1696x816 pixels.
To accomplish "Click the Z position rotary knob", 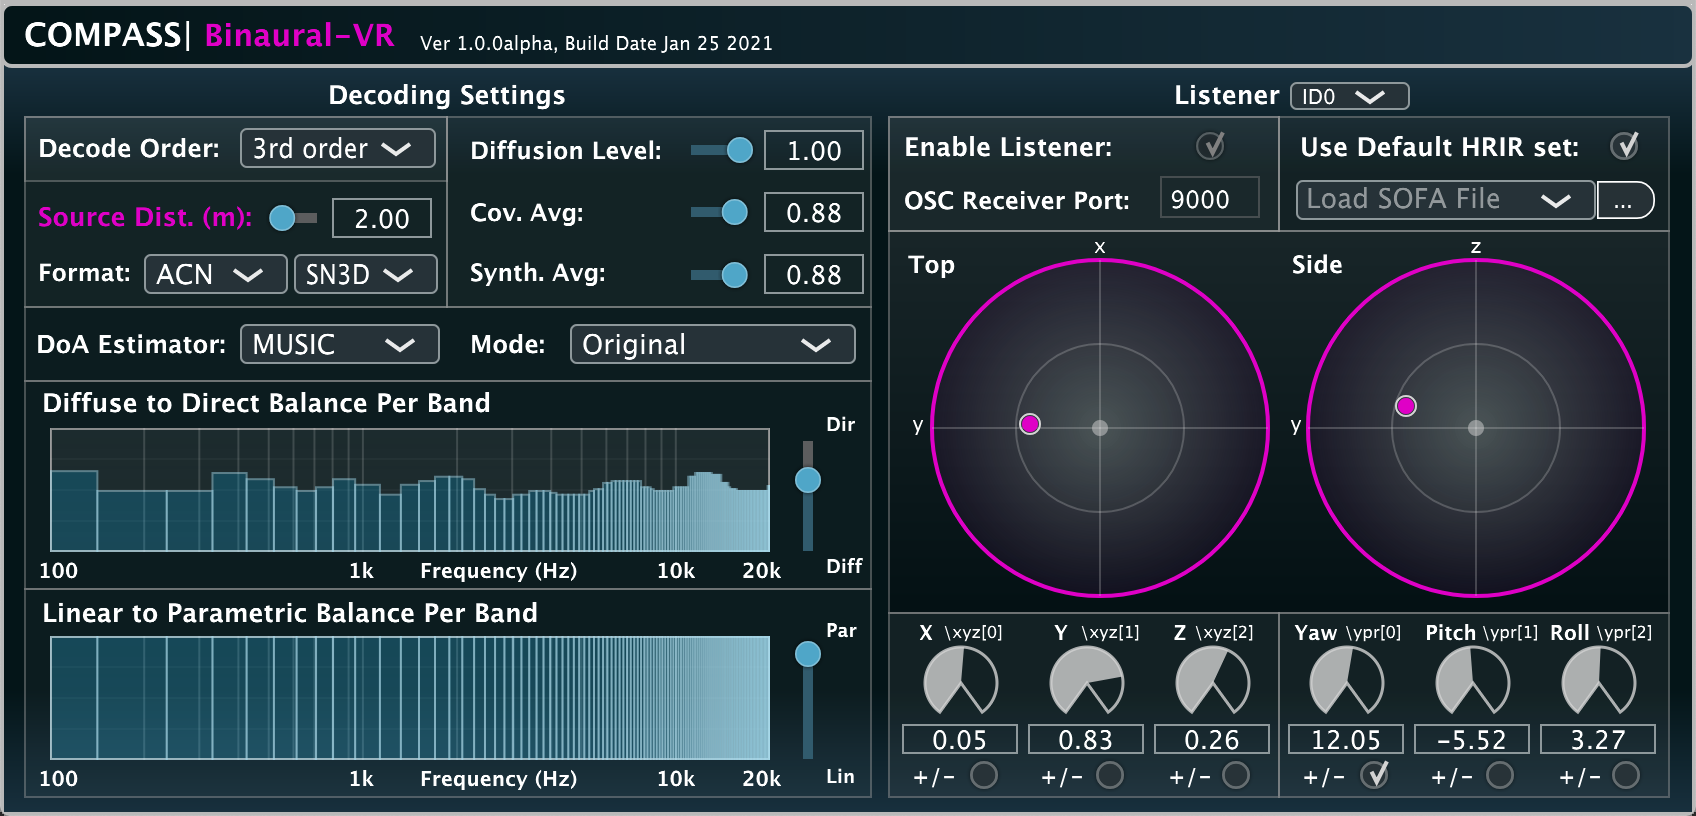I will point(1212,682).
